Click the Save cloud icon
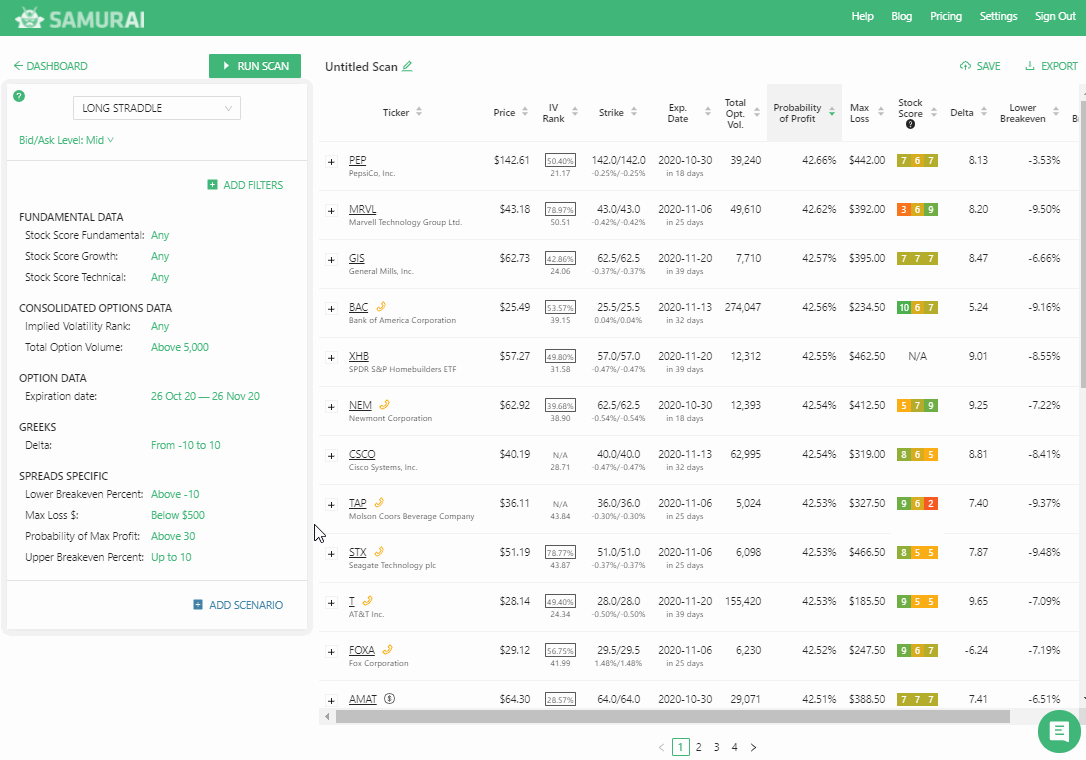The width and height of the screenshot is (1086, 760). pyautogui.click(x=965, y=67)
